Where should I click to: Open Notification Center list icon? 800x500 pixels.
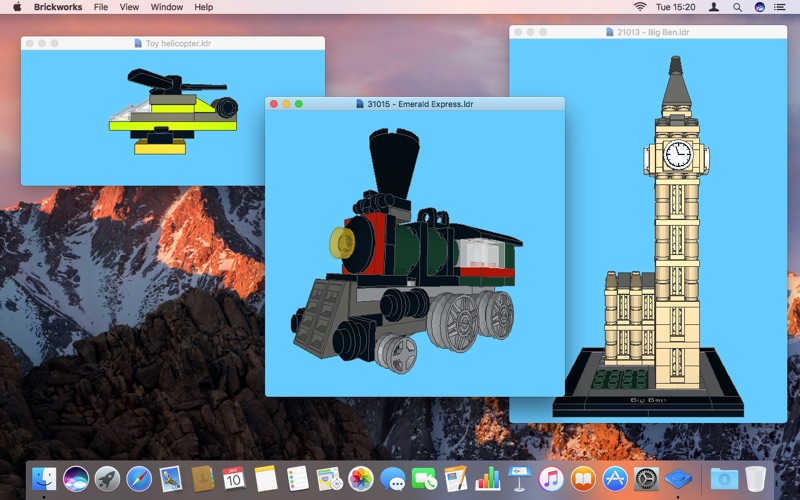coord(780,7)
